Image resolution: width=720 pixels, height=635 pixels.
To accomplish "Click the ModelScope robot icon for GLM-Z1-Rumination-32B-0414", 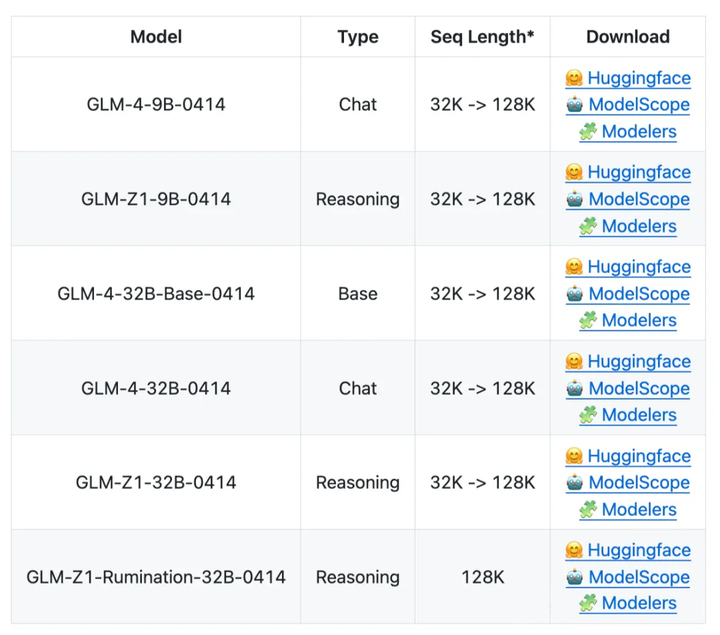I will (x=575, y=577).
